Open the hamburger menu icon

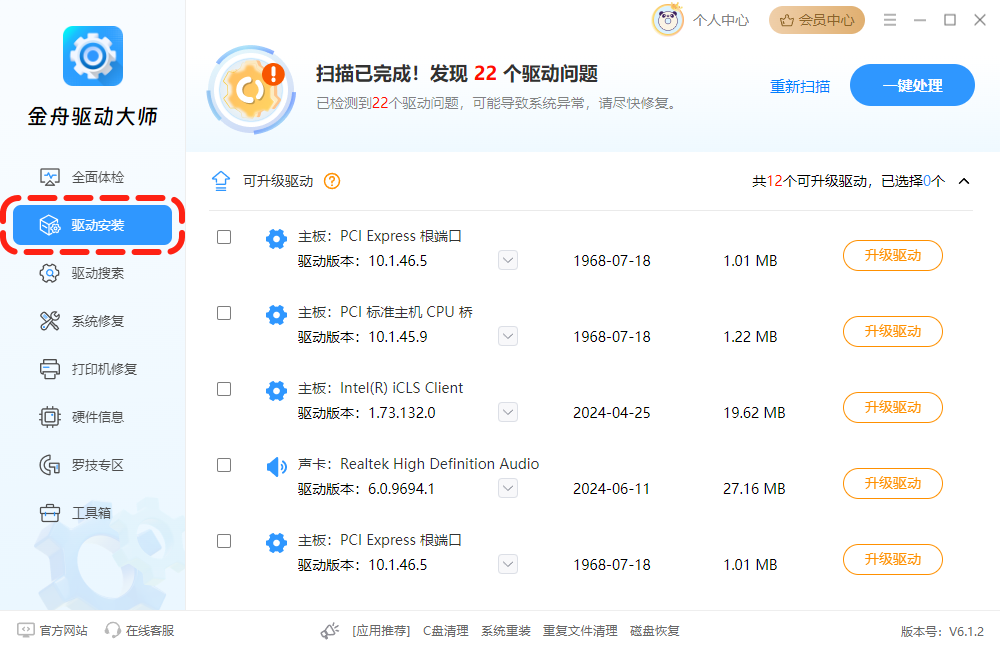point(890,20)
